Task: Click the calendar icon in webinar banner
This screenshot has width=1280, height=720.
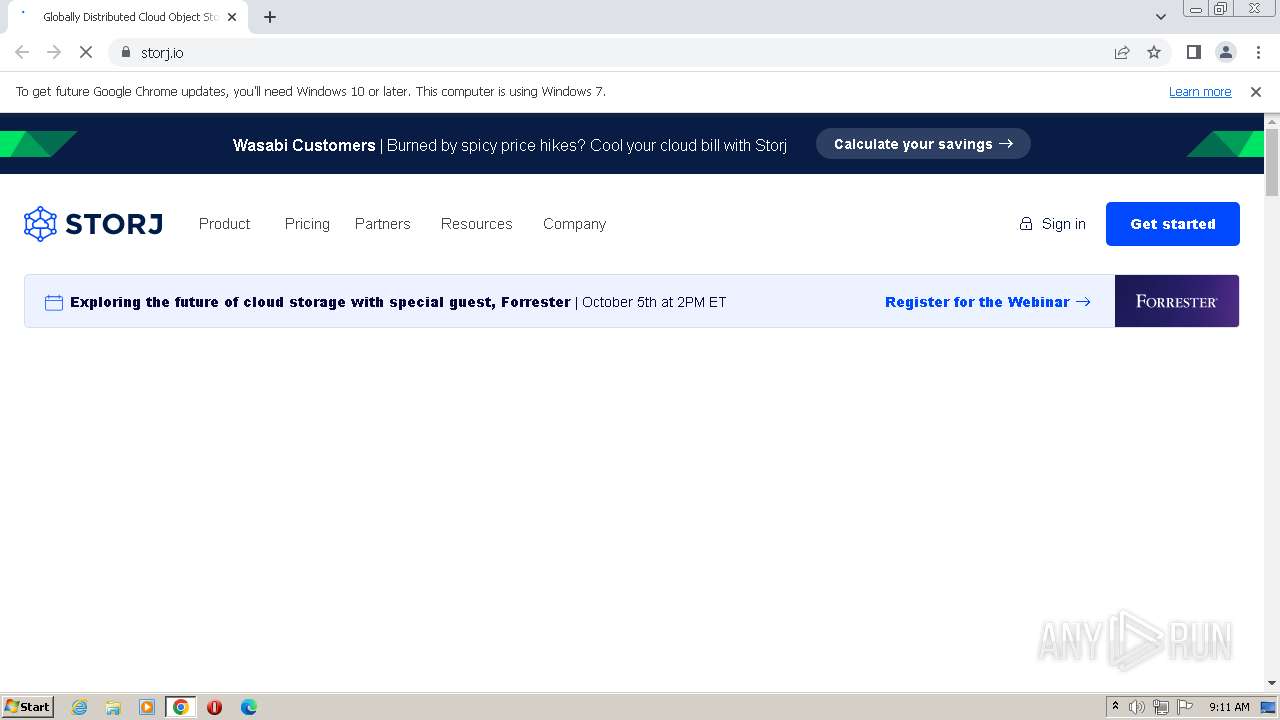Action: point(54,302)
